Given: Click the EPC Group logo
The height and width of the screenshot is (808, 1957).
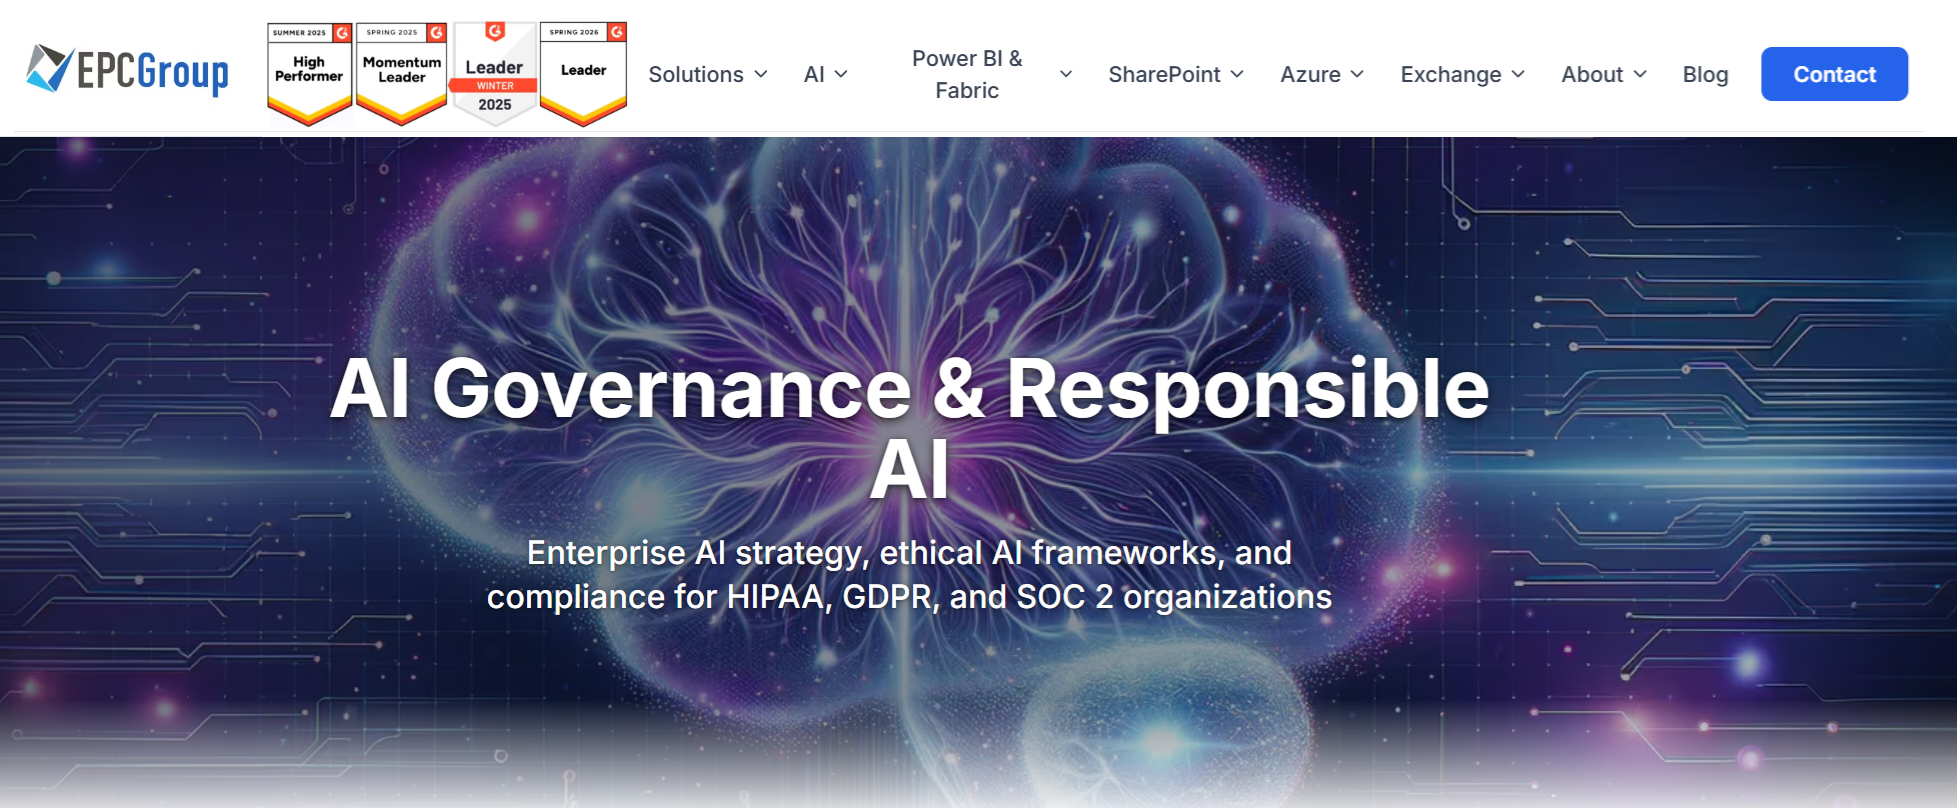Looking at the screenshot, I should [x=128, y=71].
